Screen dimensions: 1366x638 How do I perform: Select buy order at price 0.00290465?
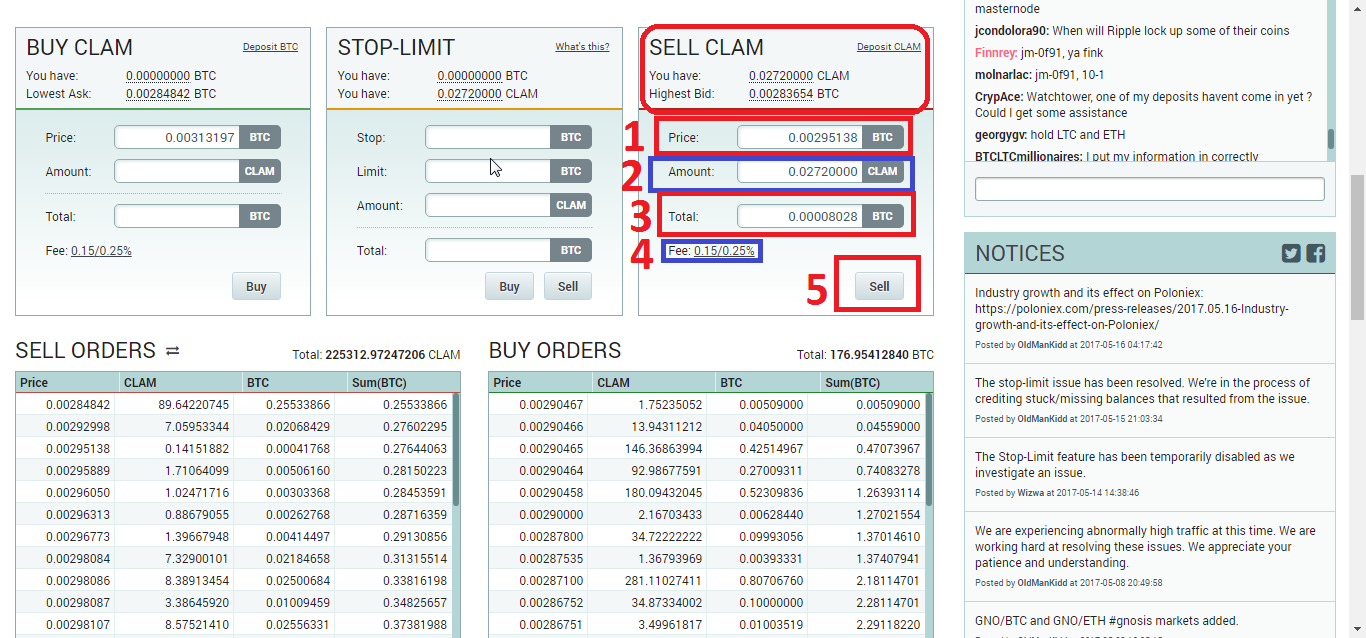click(707, 449)
